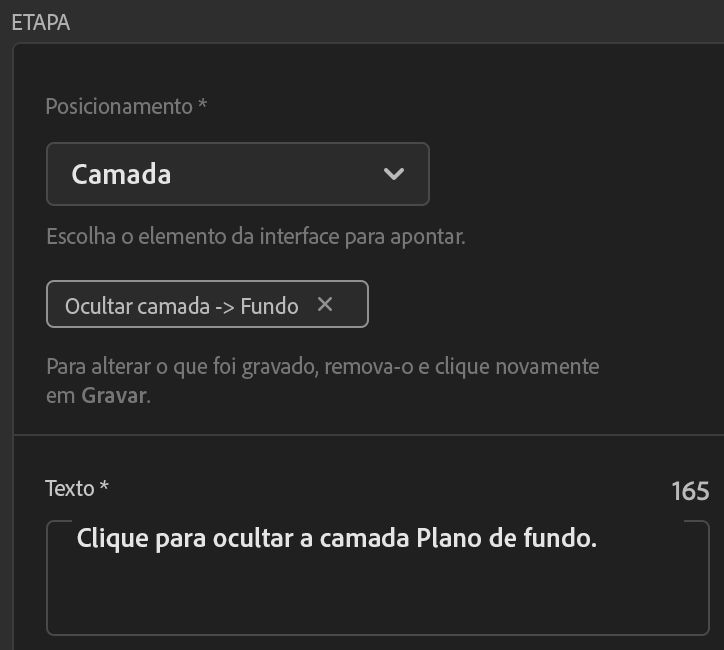
Task: Click into the Texto input field
Action: [x=377, y=578]
